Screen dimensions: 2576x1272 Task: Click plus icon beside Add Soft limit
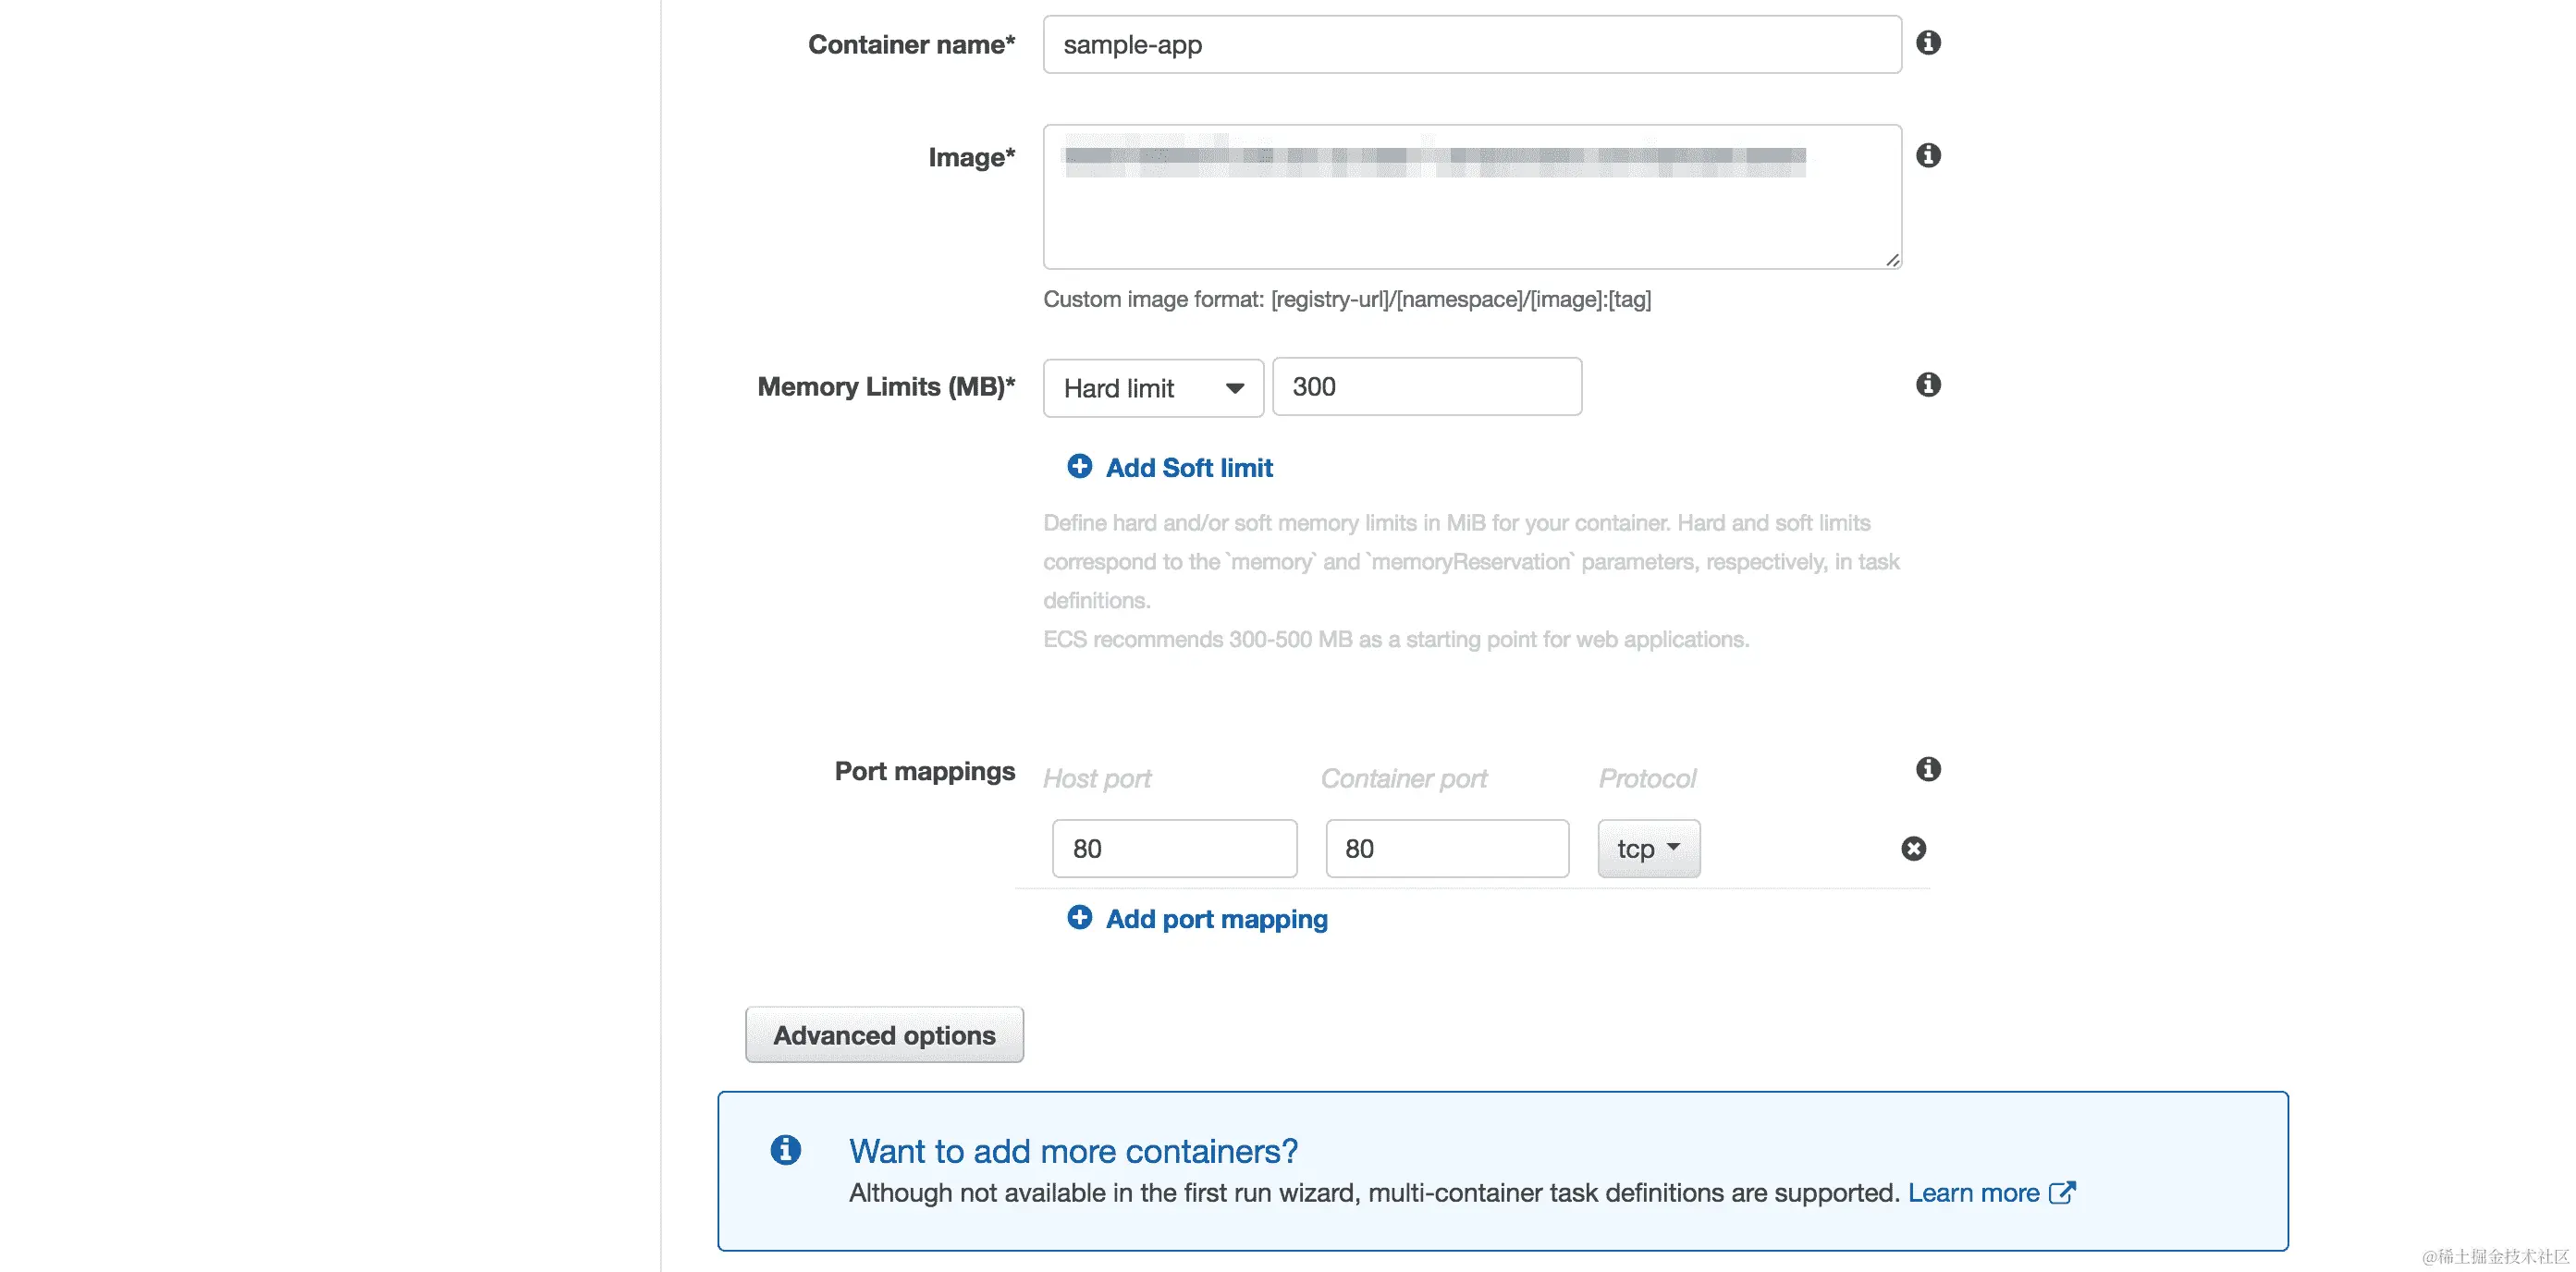[1079, 467]
